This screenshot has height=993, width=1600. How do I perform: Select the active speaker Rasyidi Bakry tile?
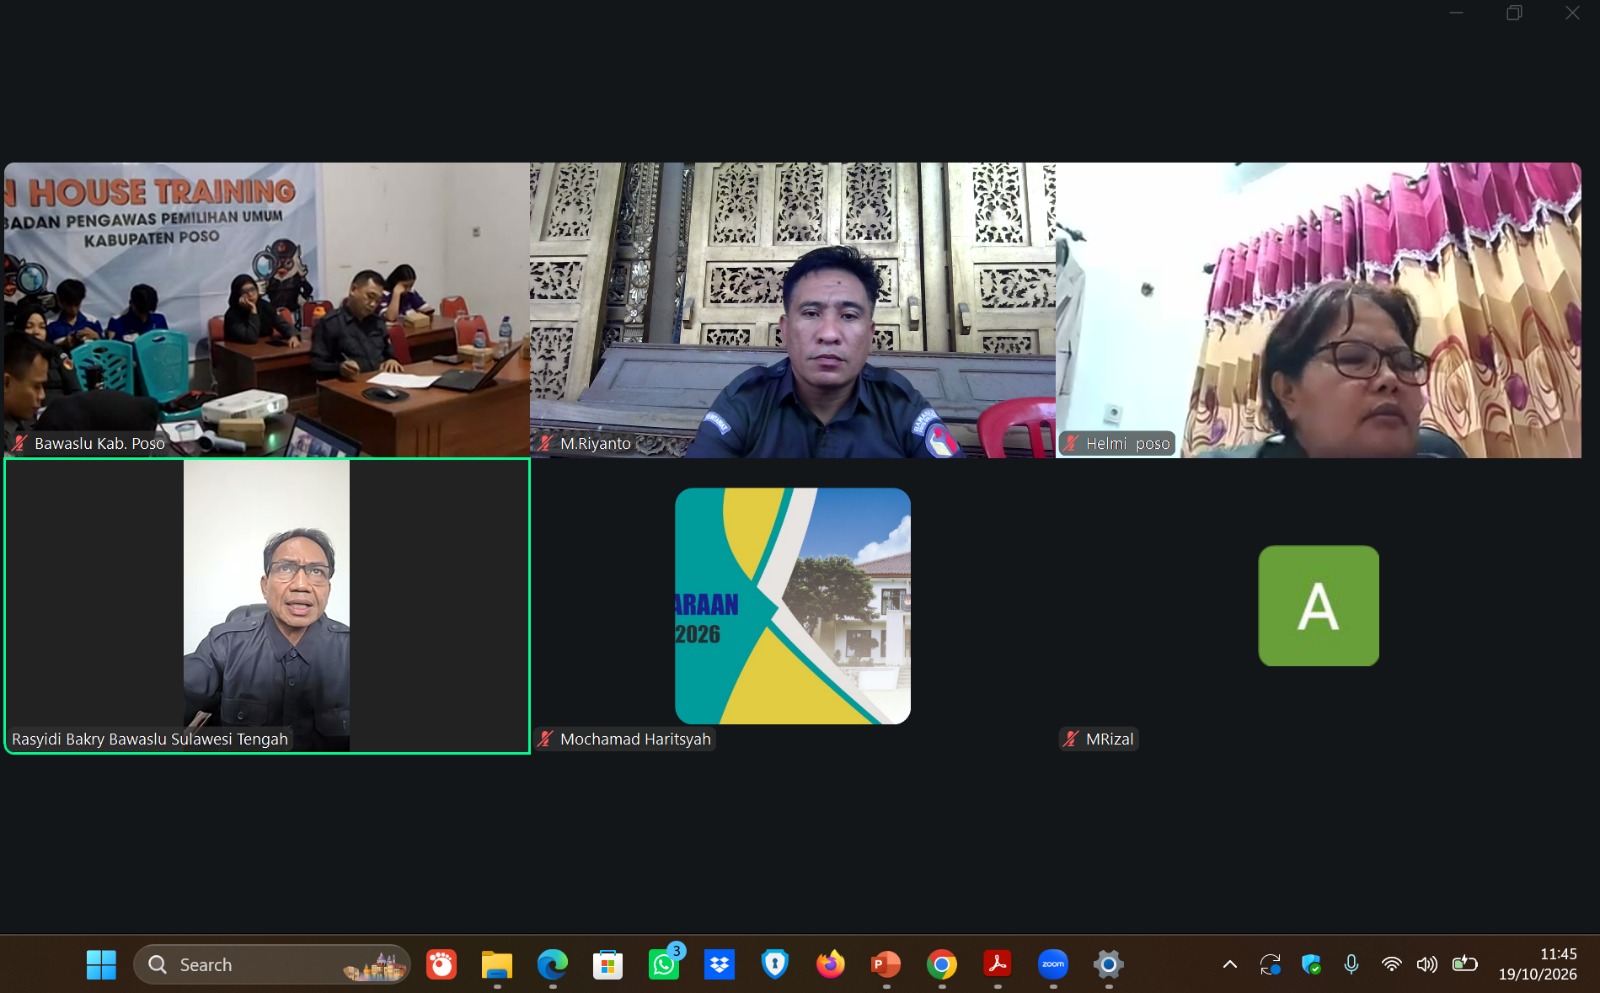click(267, 606)
